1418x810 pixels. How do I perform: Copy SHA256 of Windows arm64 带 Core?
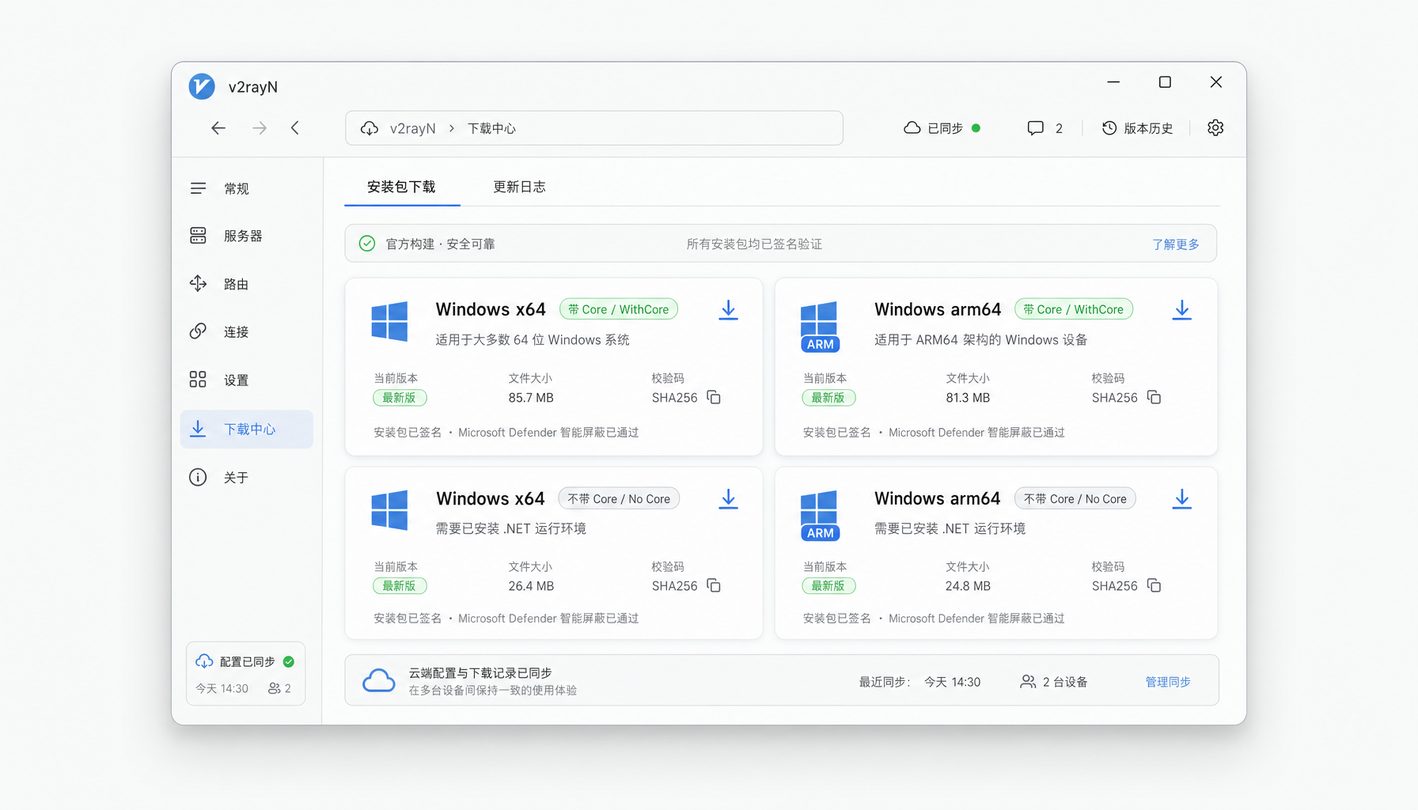1154,398
